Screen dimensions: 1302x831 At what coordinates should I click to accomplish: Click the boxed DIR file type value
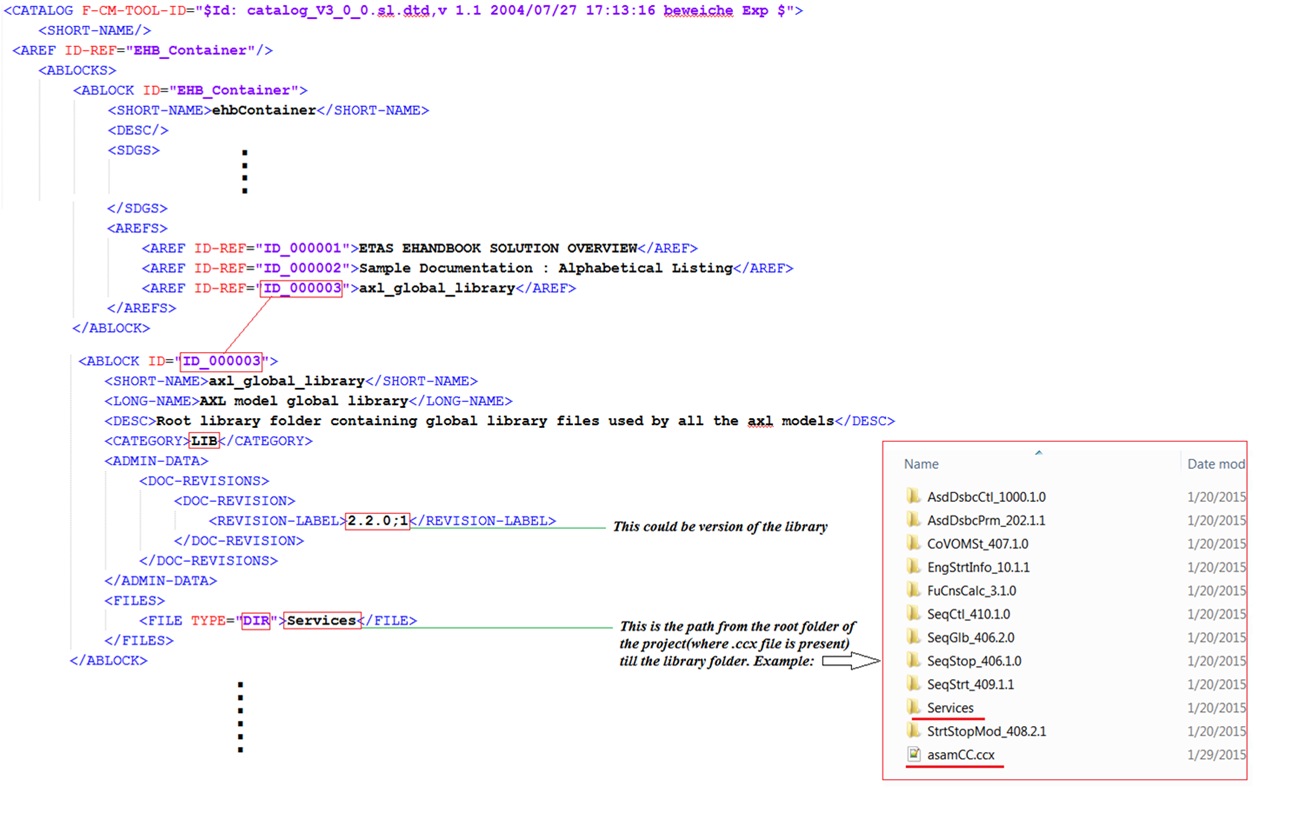click(x=255, y=621)
